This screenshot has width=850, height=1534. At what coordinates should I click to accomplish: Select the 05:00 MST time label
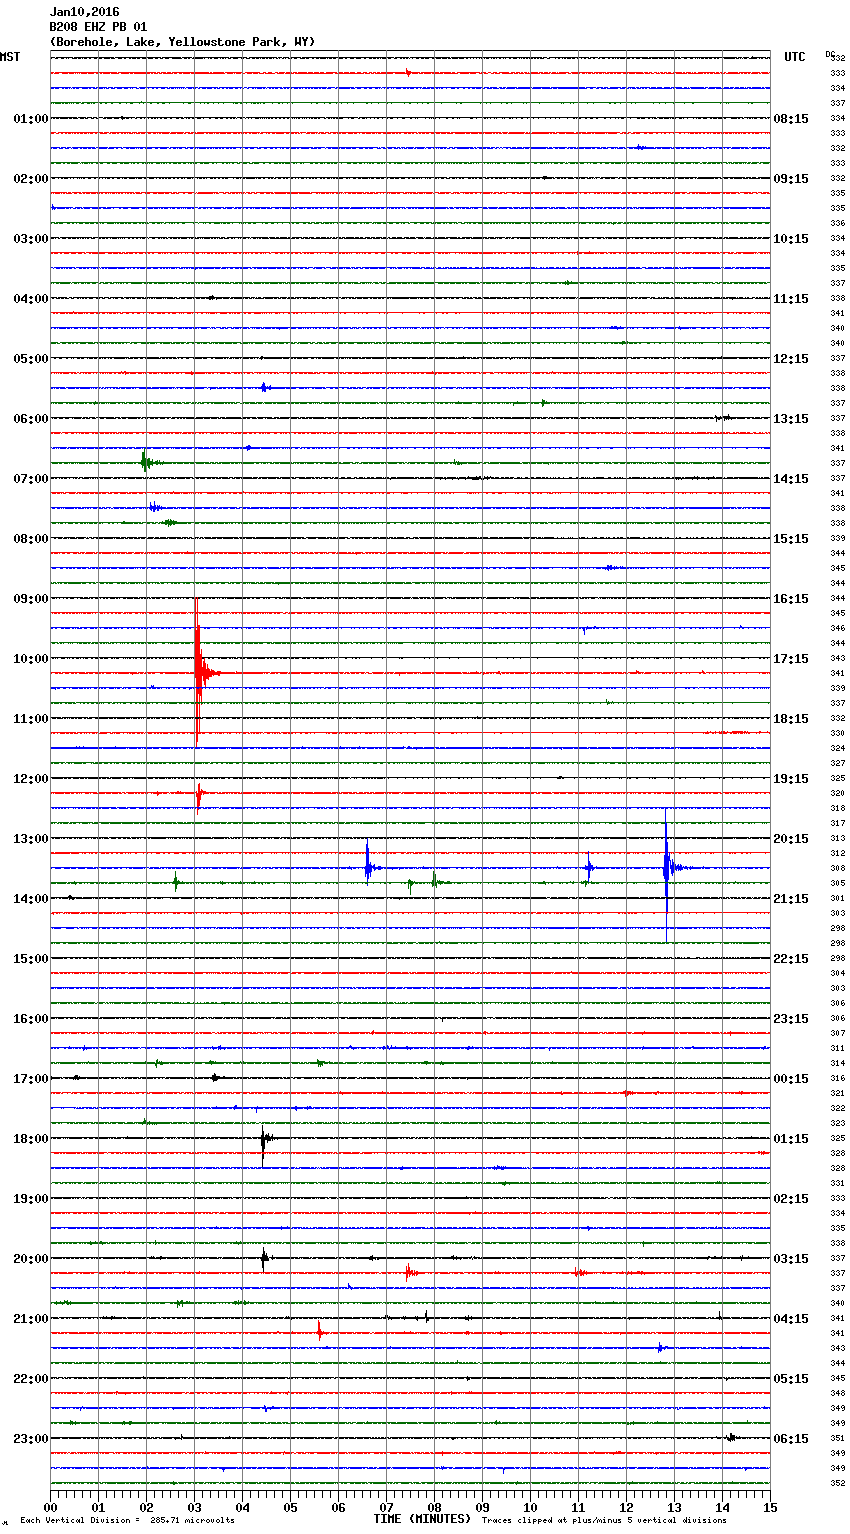pos(31,359)
